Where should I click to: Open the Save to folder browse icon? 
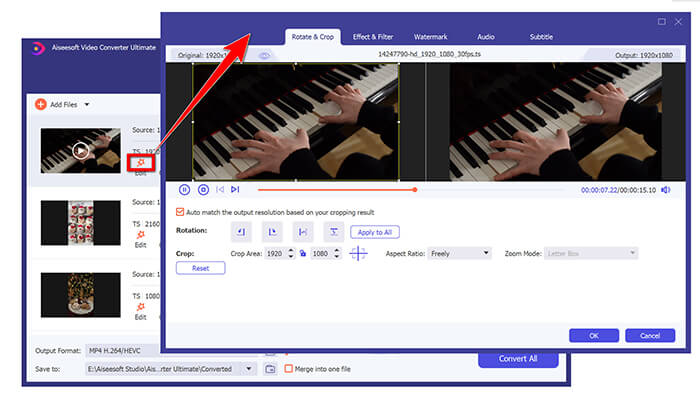tap(270, 369)
